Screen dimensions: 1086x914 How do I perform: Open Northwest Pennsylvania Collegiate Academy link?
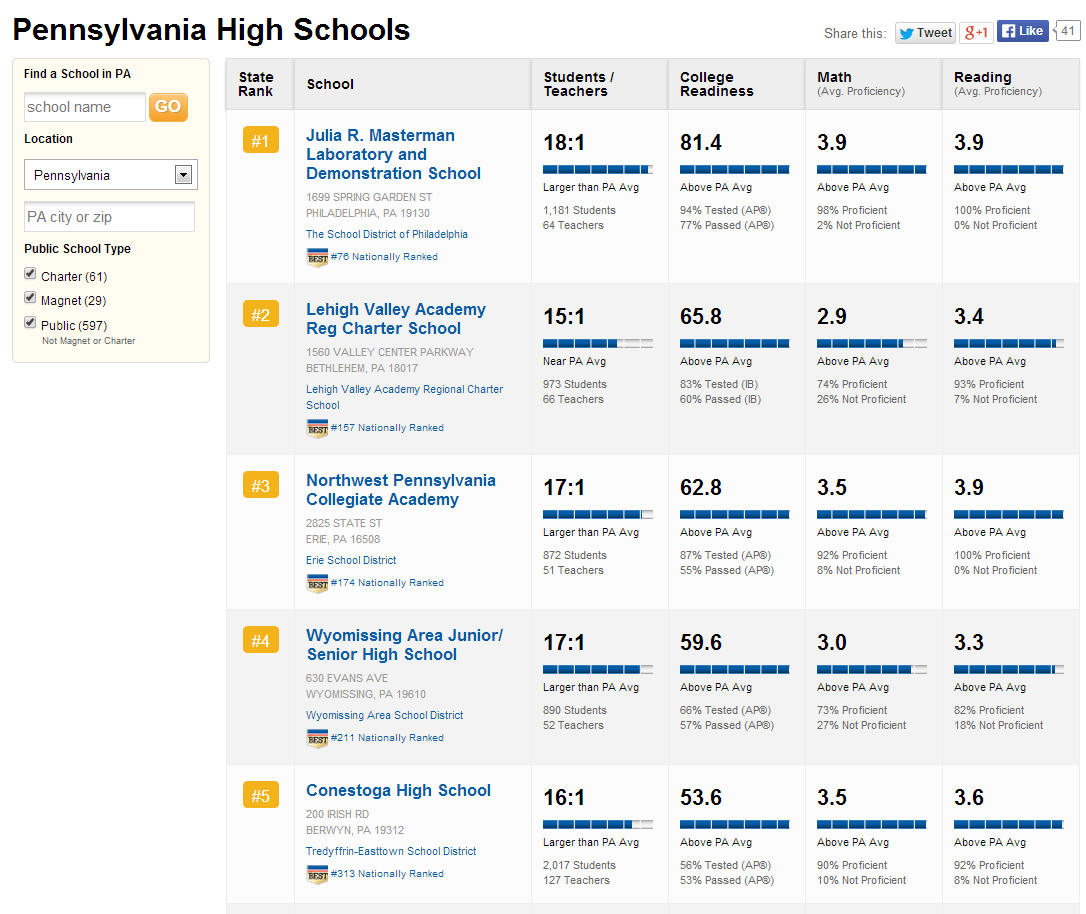[400, 490]
